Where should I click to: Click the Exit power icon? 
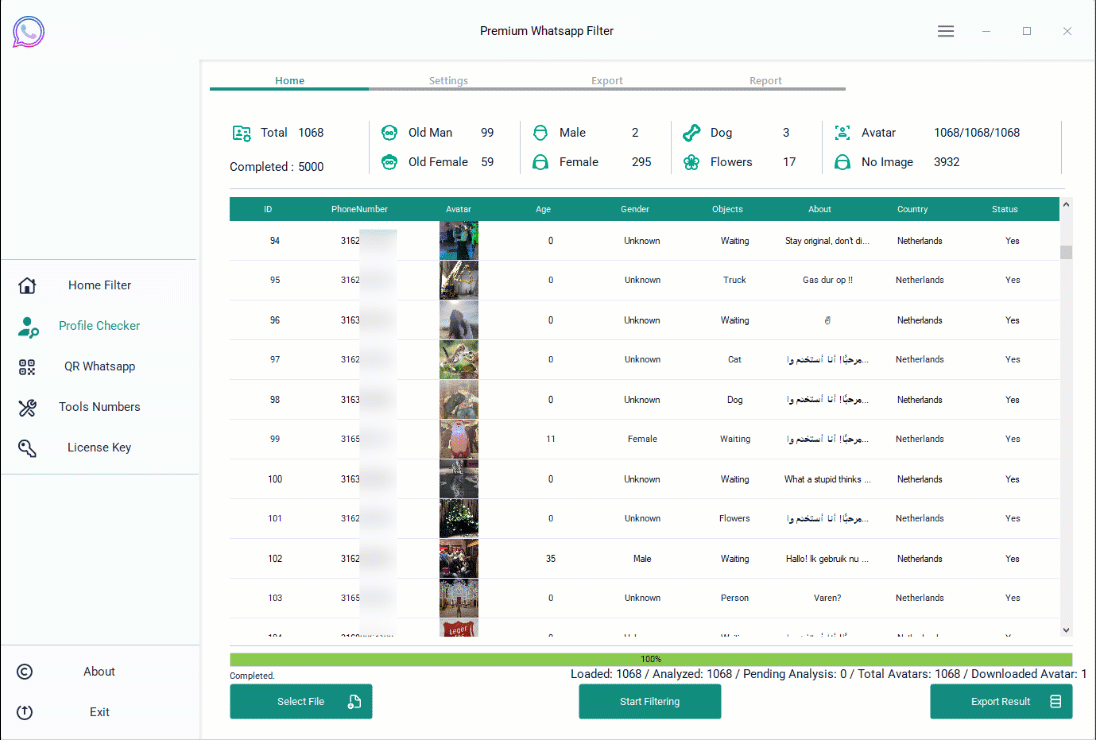click(24, 712)
